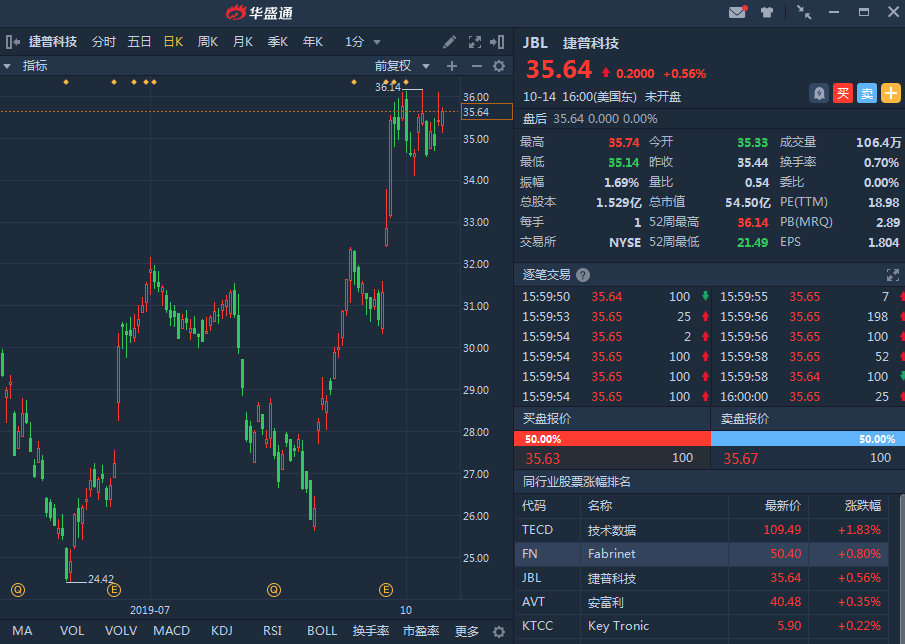
Task: Click the first Q quarterly report marker
Action: coord(18,590)
